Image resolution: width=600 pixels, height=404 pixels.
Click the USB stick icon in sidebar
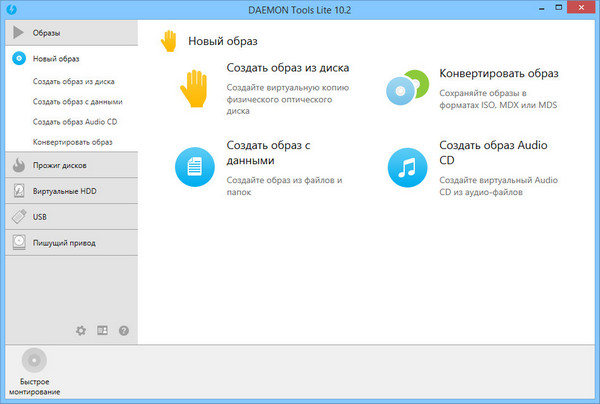pyautogui.click(x=19, y=217)
